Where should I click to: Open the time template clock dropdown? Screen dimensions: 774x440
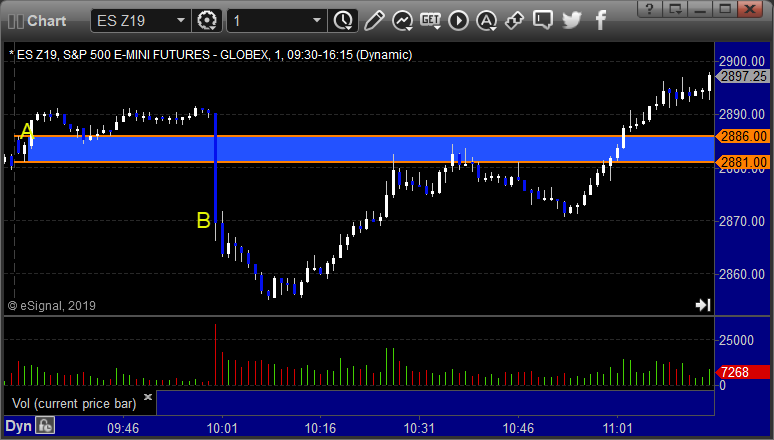pos(343,21)
